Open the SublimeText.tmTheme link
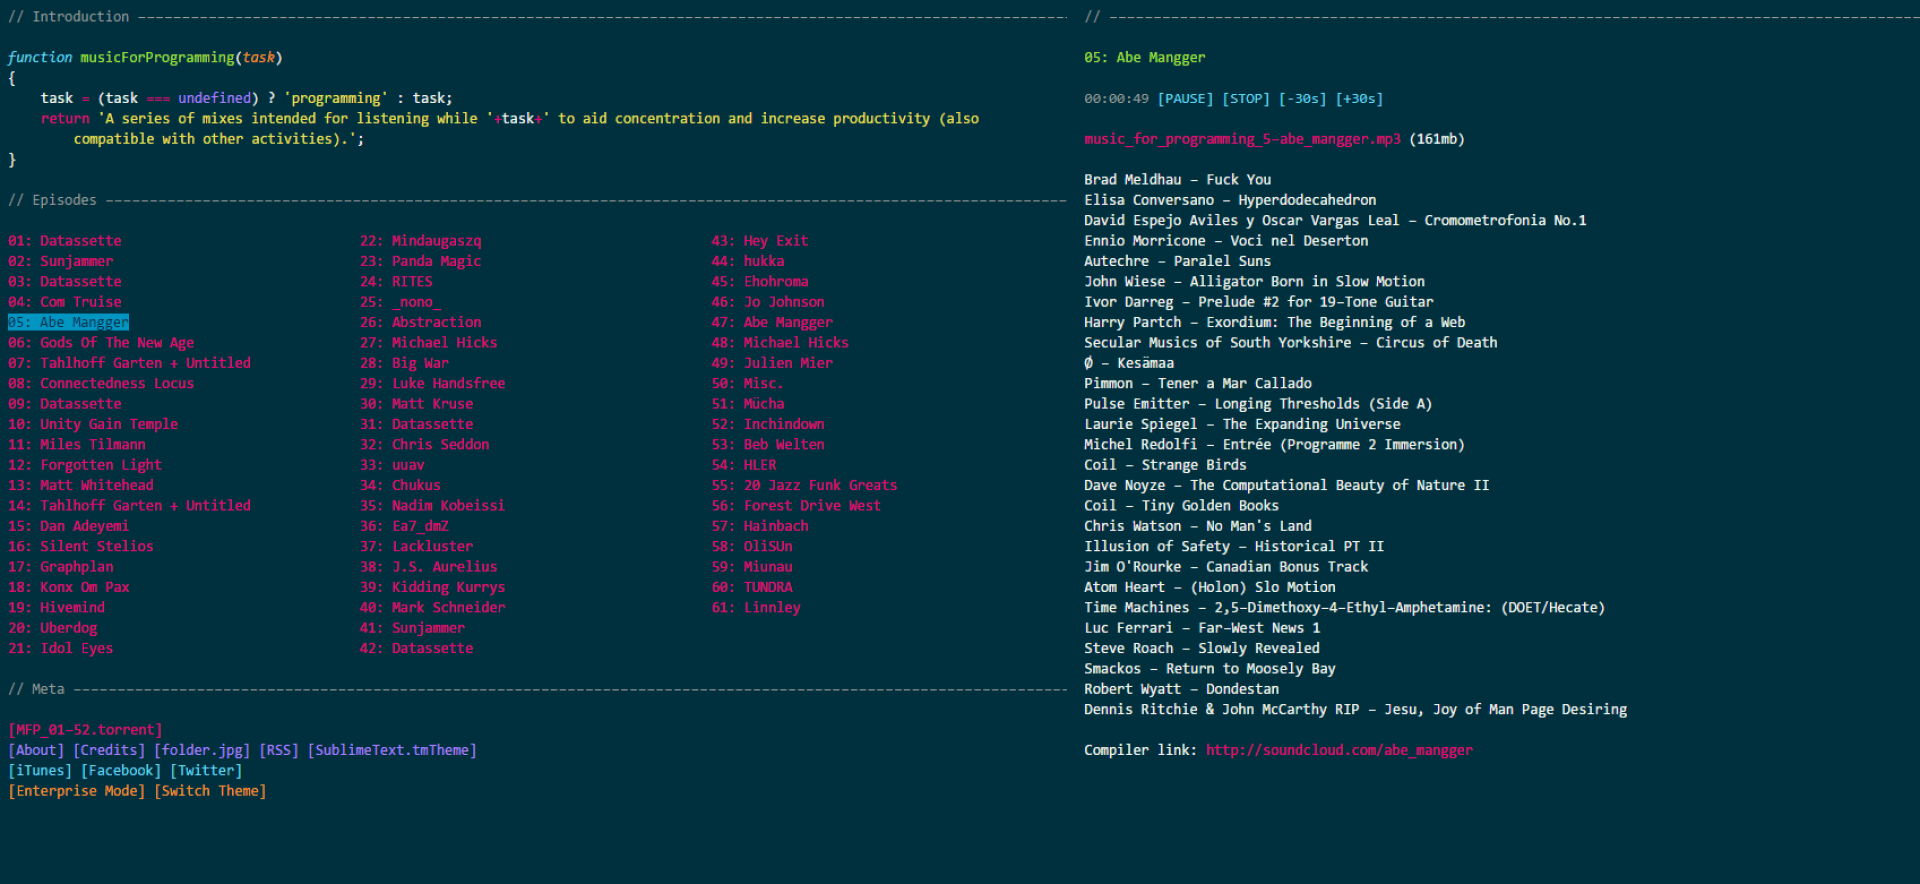Viewport: 1920px width, 884px height. point(392,751)
